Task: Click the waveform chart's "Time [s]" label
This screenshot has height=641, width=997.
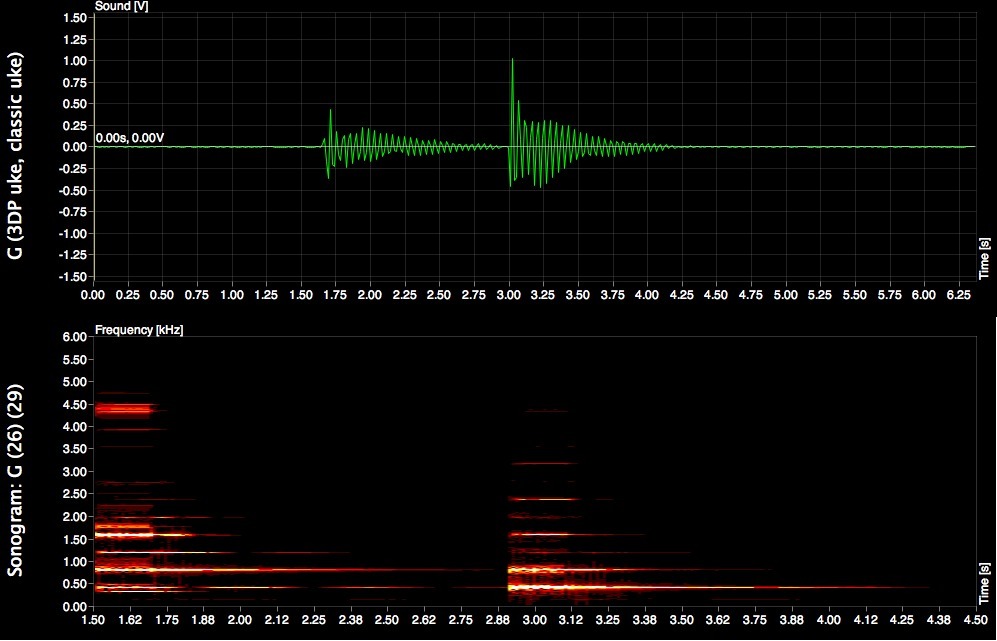Action: (x=985, y=257)
